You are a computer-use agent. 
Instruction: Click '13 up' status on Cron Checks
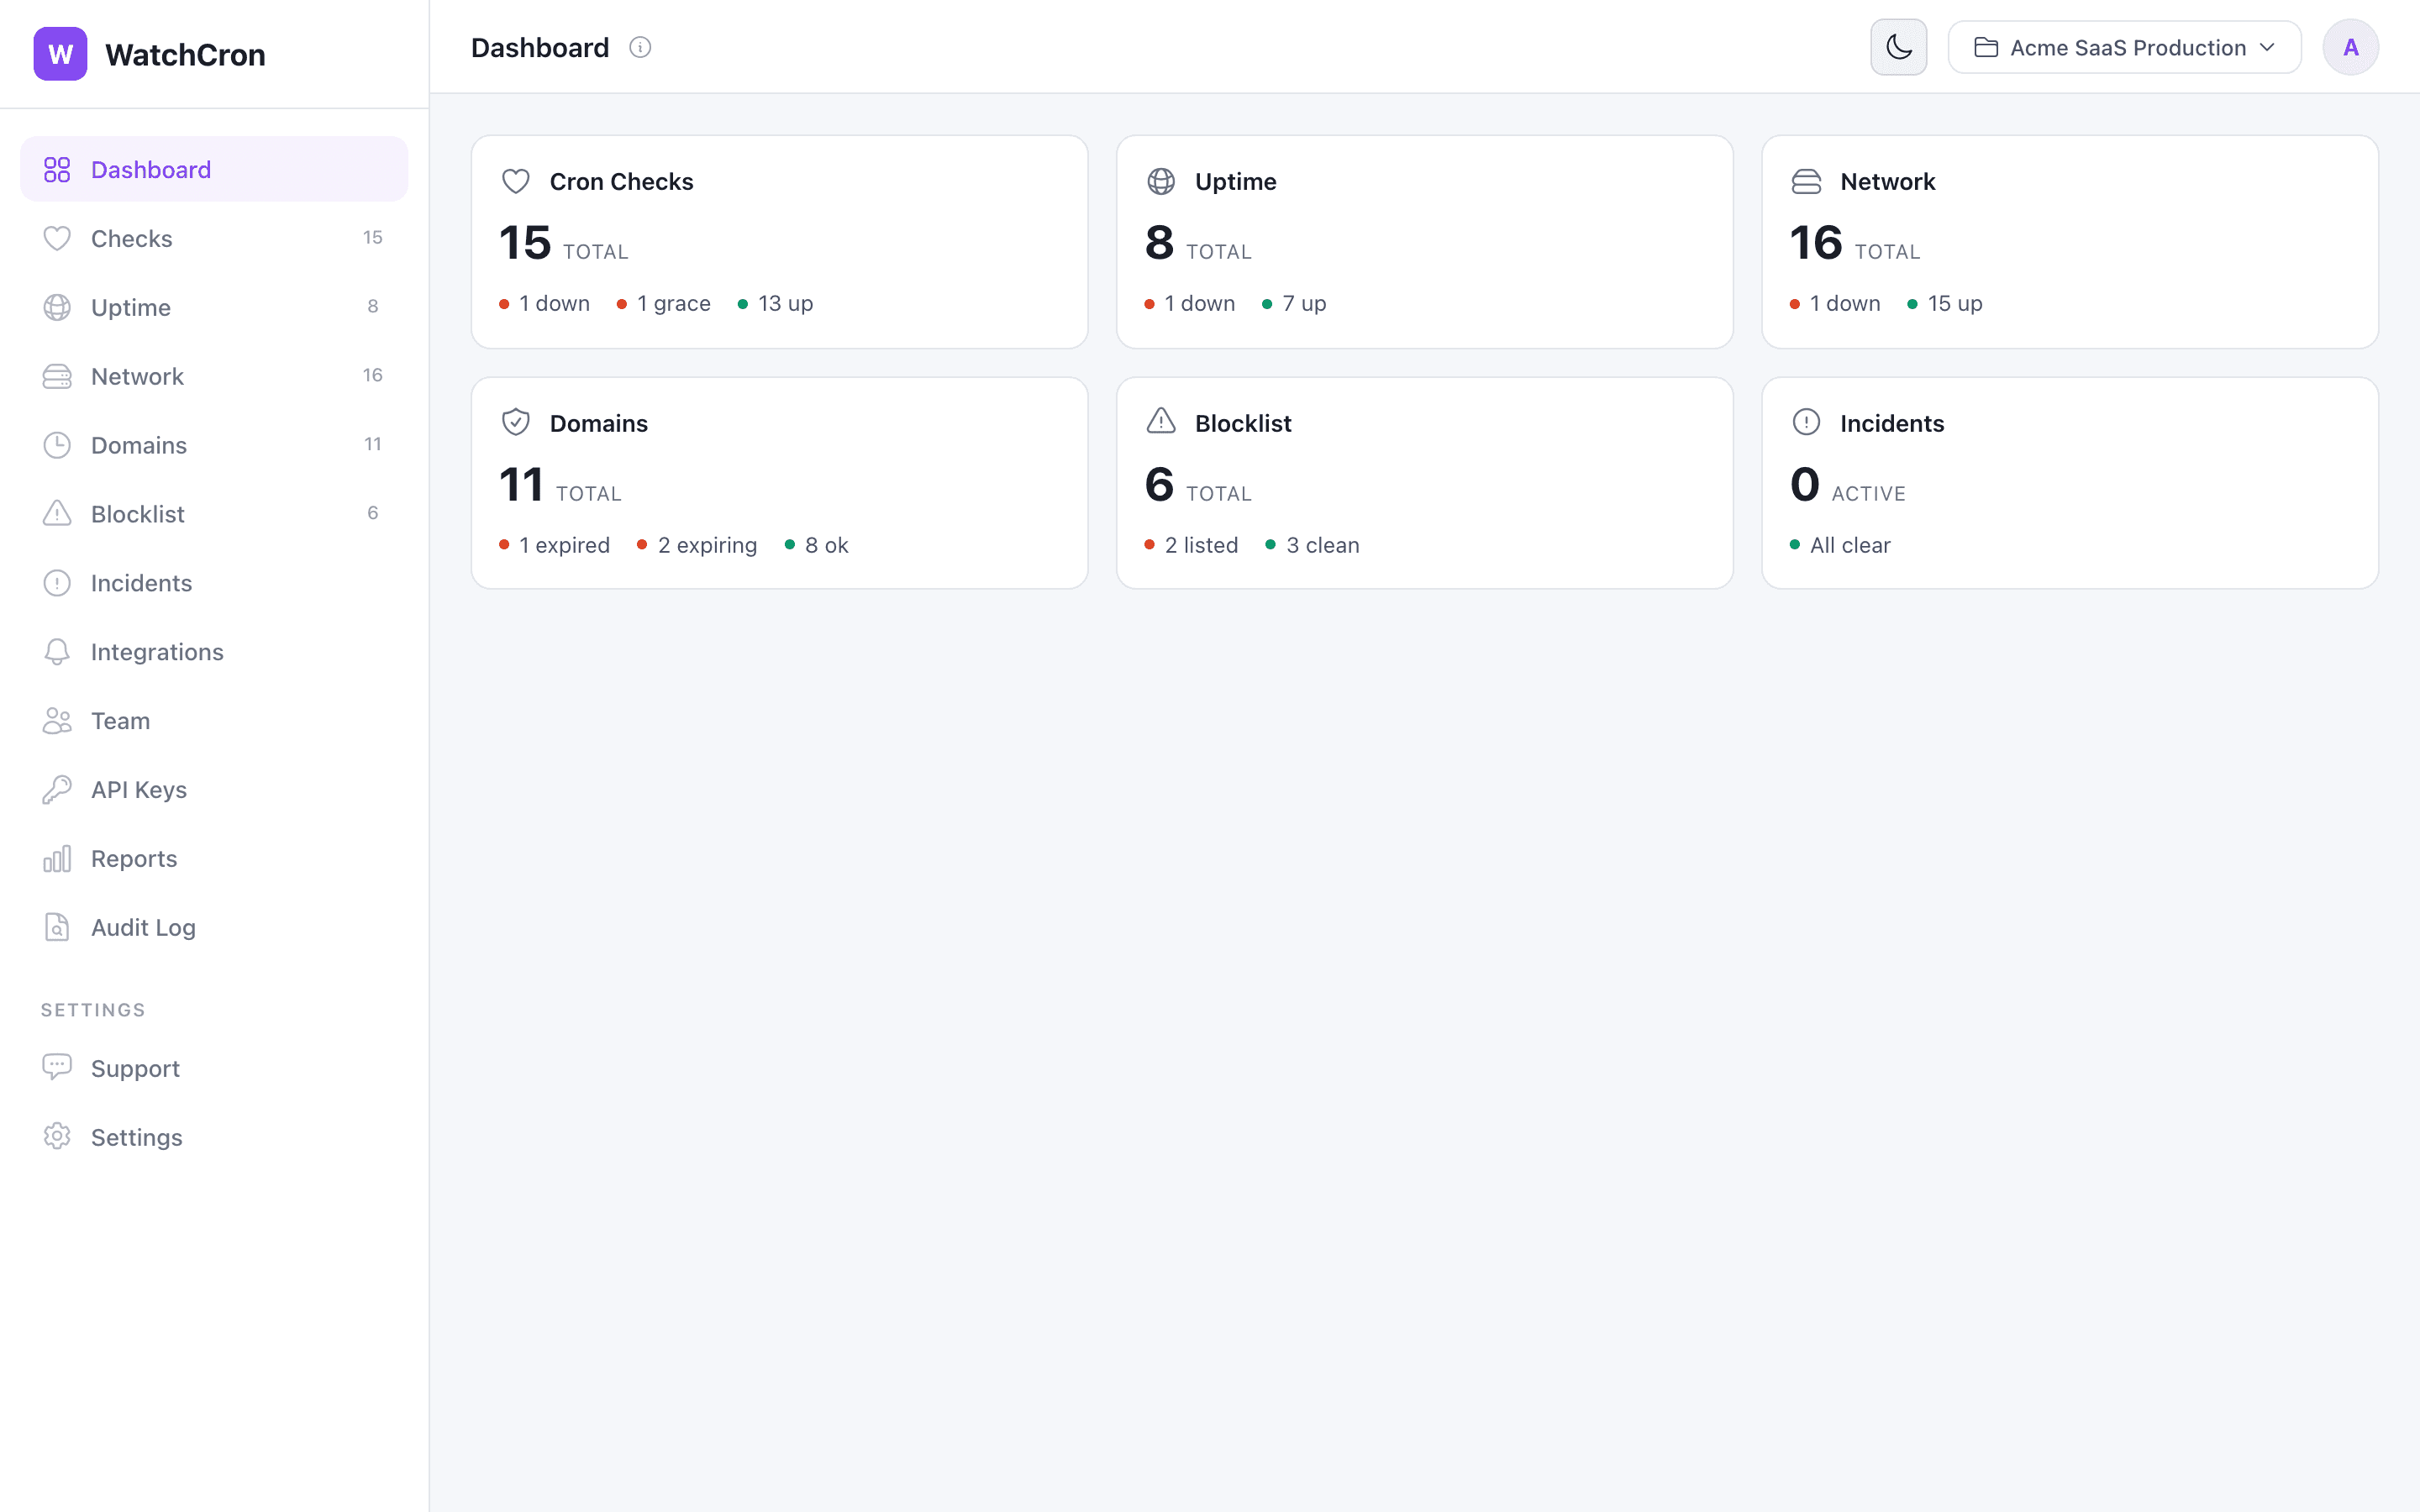click(x=775, y=304)
